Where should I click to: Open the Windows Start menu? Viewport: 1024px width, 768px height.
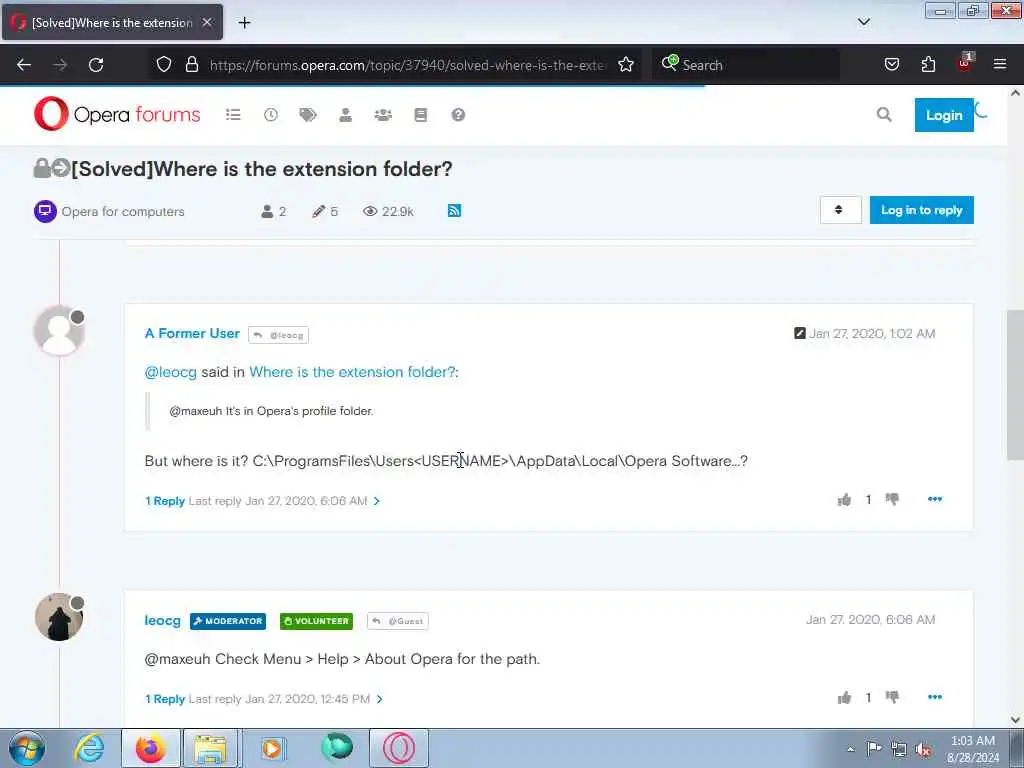coord(26,748)
